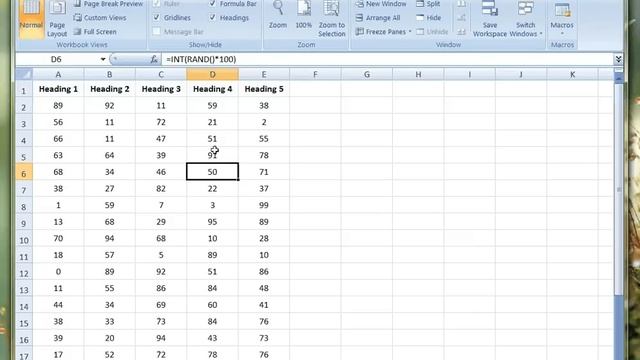Select cell E8 containing 99

(x=264, y=205)
